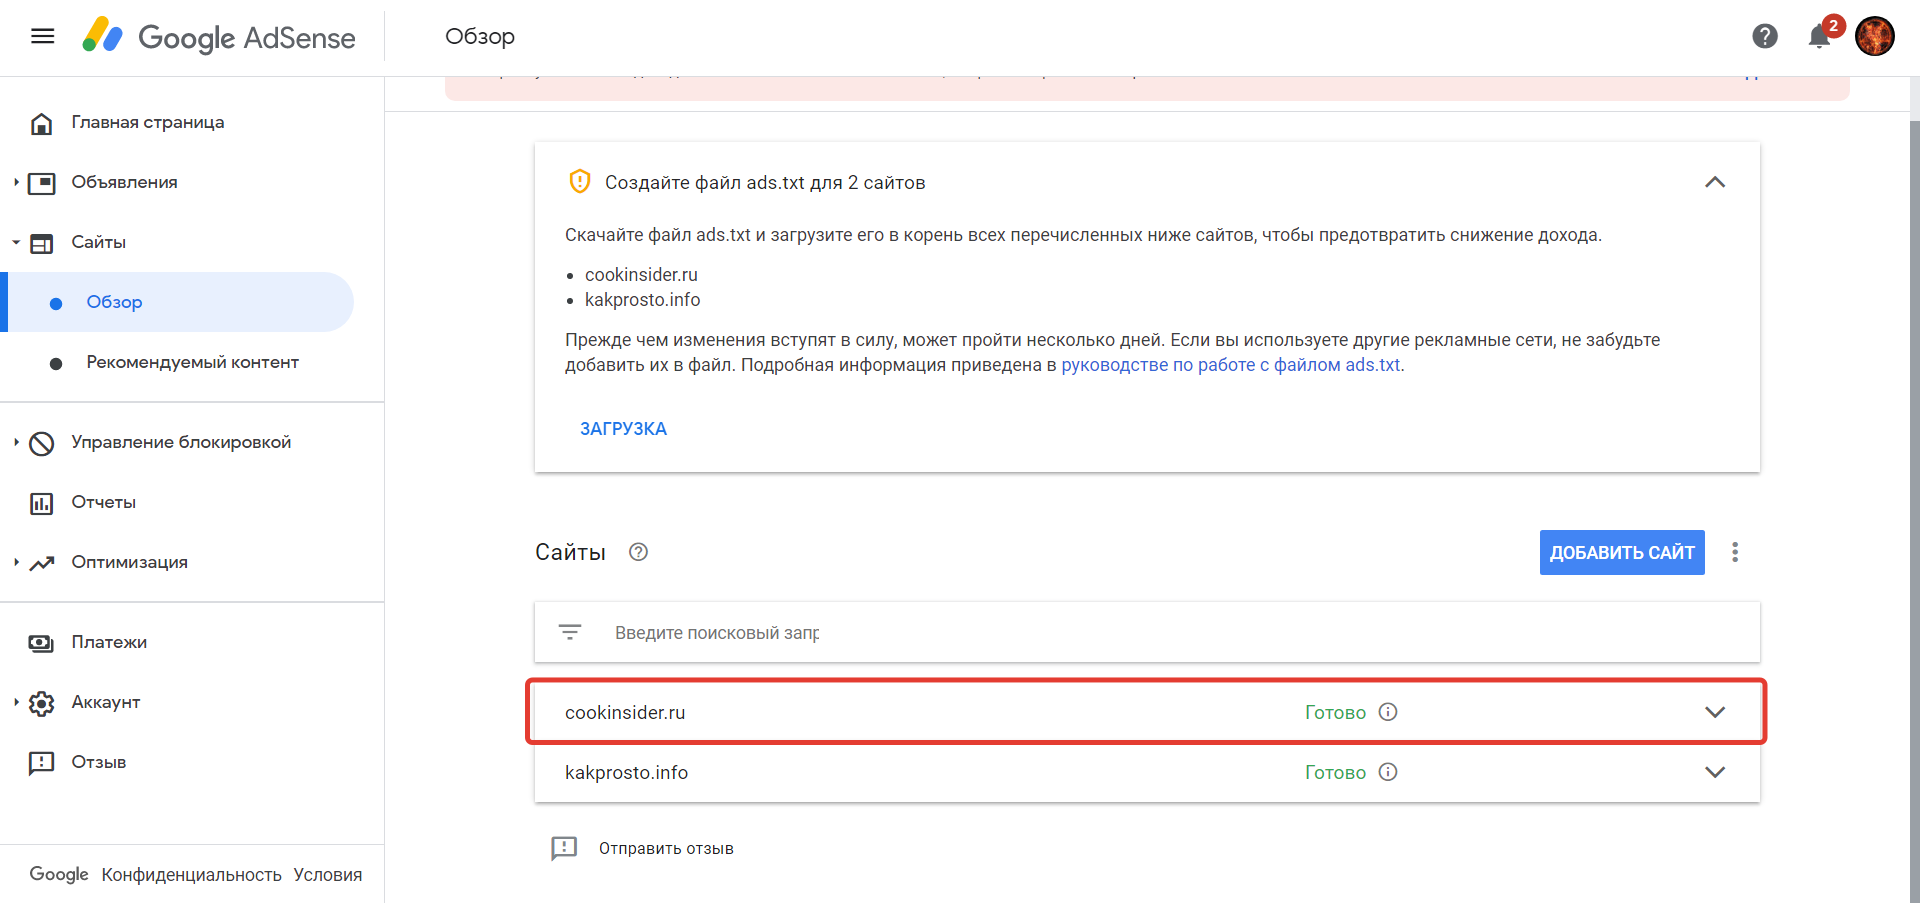Show info for cookinsider.ru Ready status
Screen dimensions: 1920x903
1388,712
